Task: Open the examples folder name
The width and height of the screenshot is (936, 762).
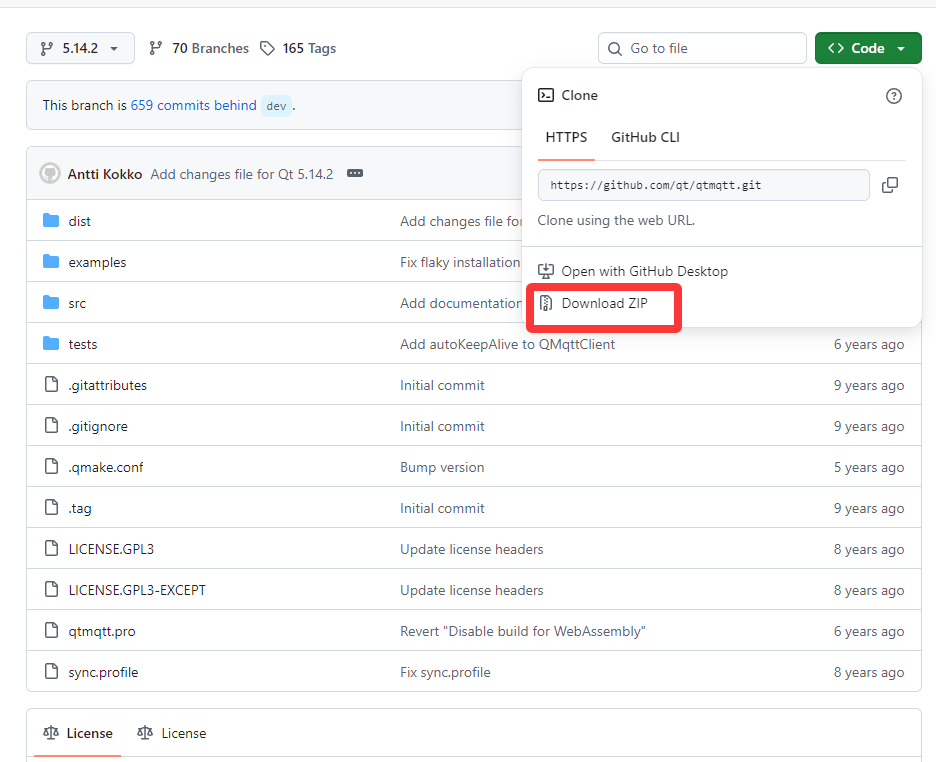Action: [x=97, y=263]
